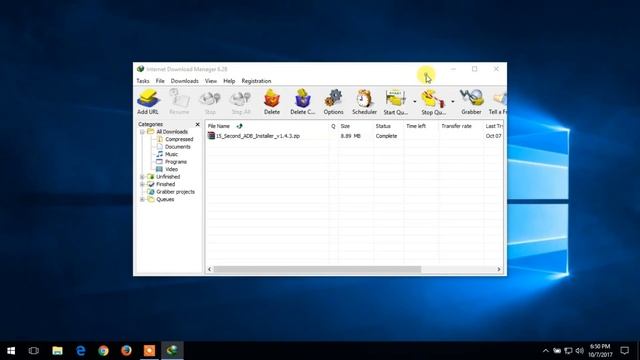Select the Queues category
The height and width of the screenshot is (360, 640).
click(165, 199)
